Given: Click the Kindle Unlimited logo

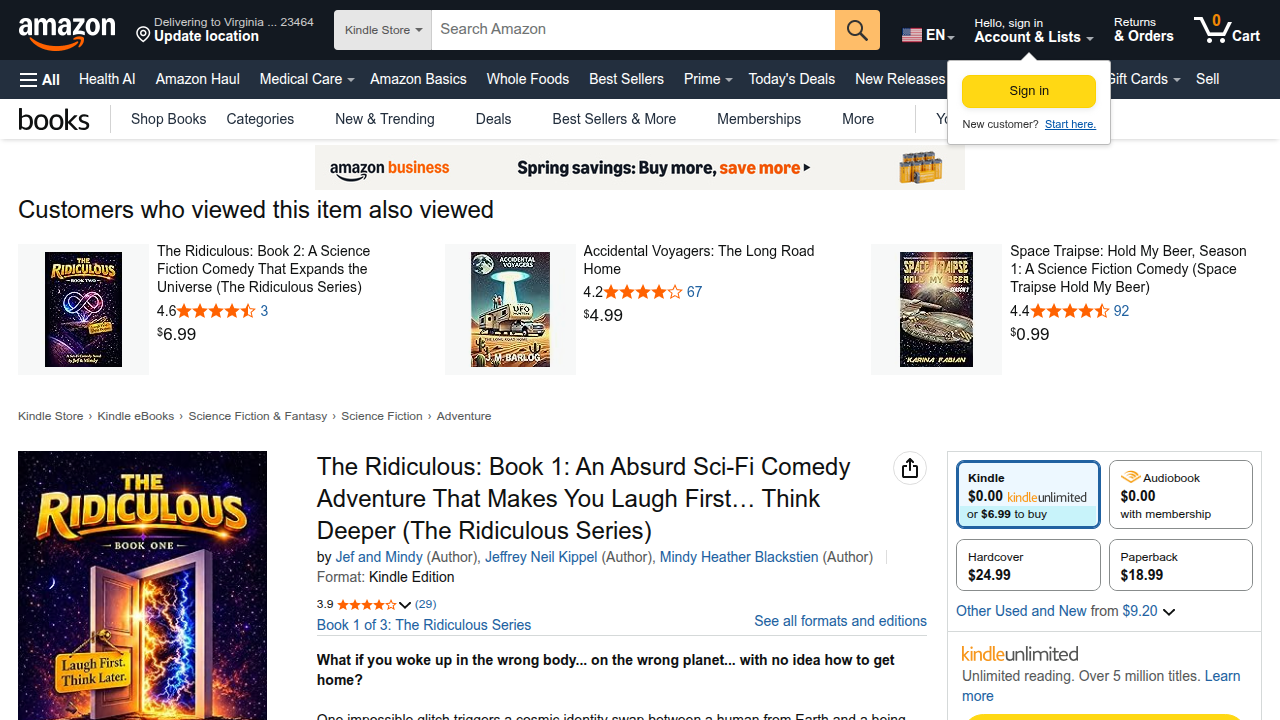Looking at the screenshot, I should tap(1020, 654).
